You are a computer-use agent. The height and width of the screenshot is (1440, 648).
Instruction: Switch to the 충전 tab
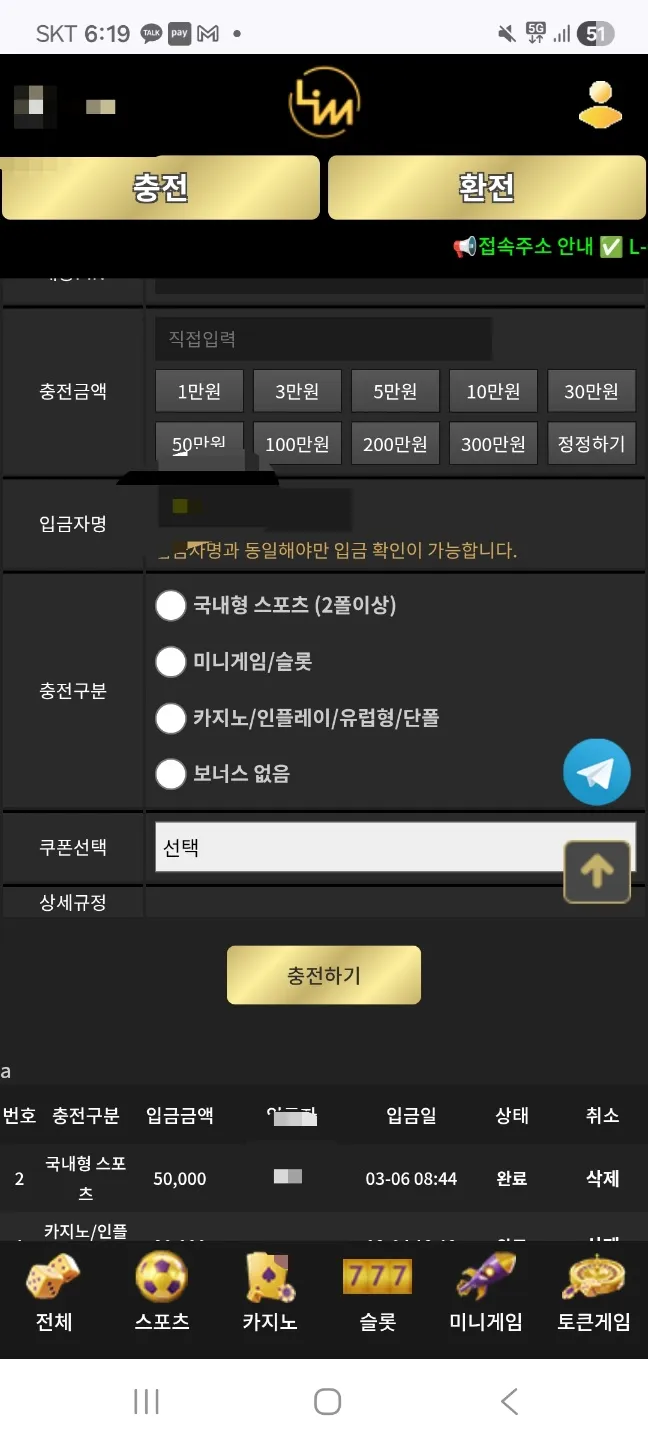tap(161, 187)
